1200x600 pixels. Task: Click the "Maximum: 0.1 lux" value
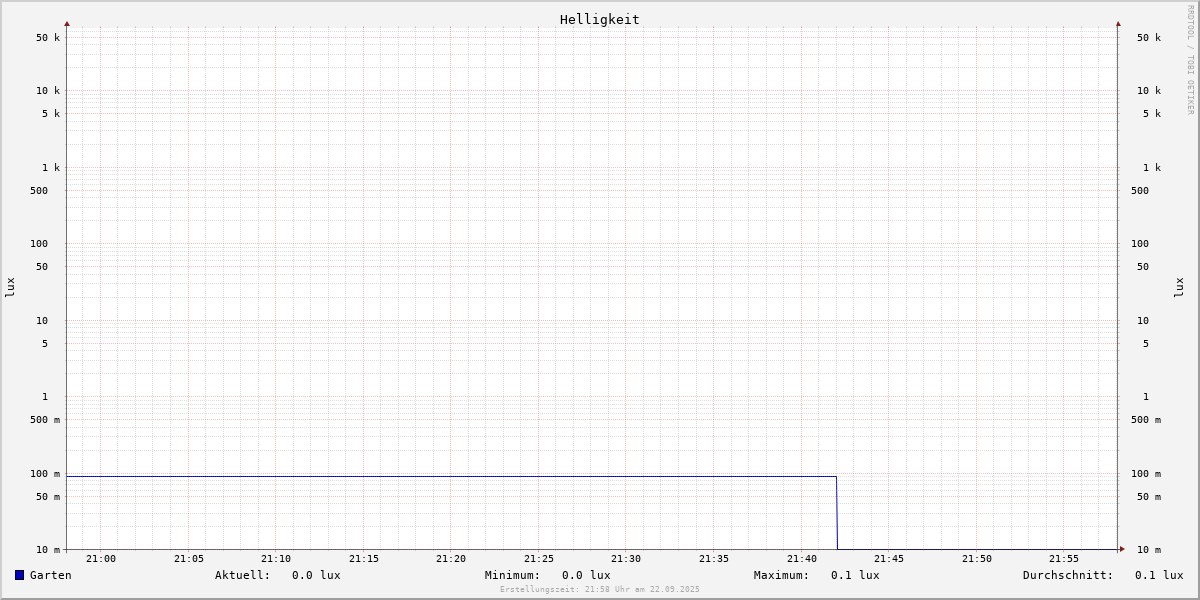point(817,575)
